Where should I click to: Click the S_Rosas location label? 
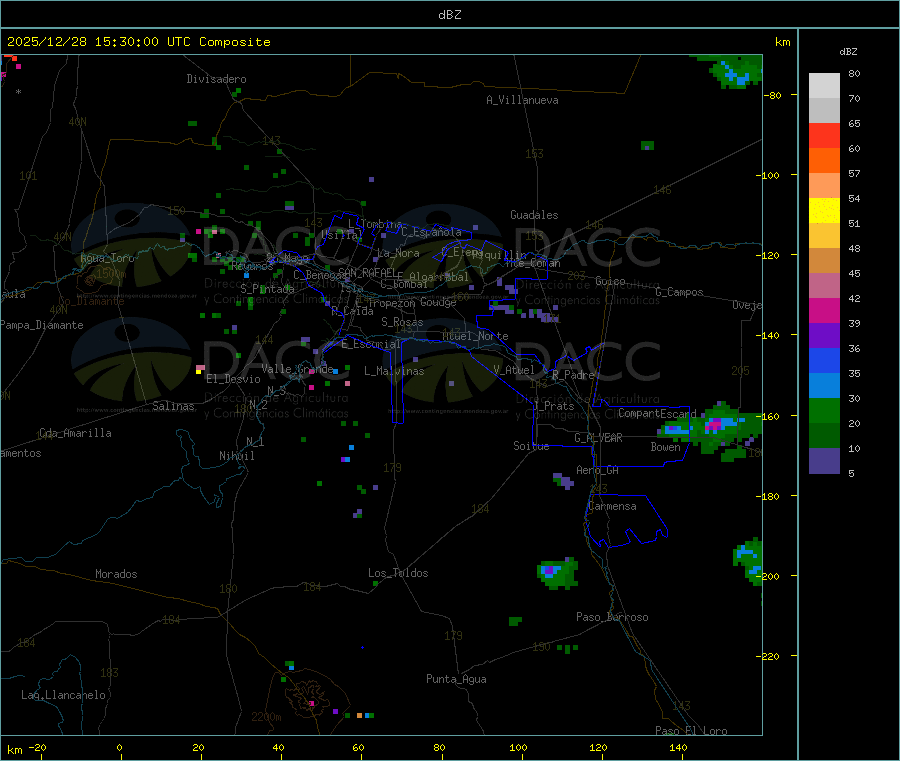pos(402,322)
